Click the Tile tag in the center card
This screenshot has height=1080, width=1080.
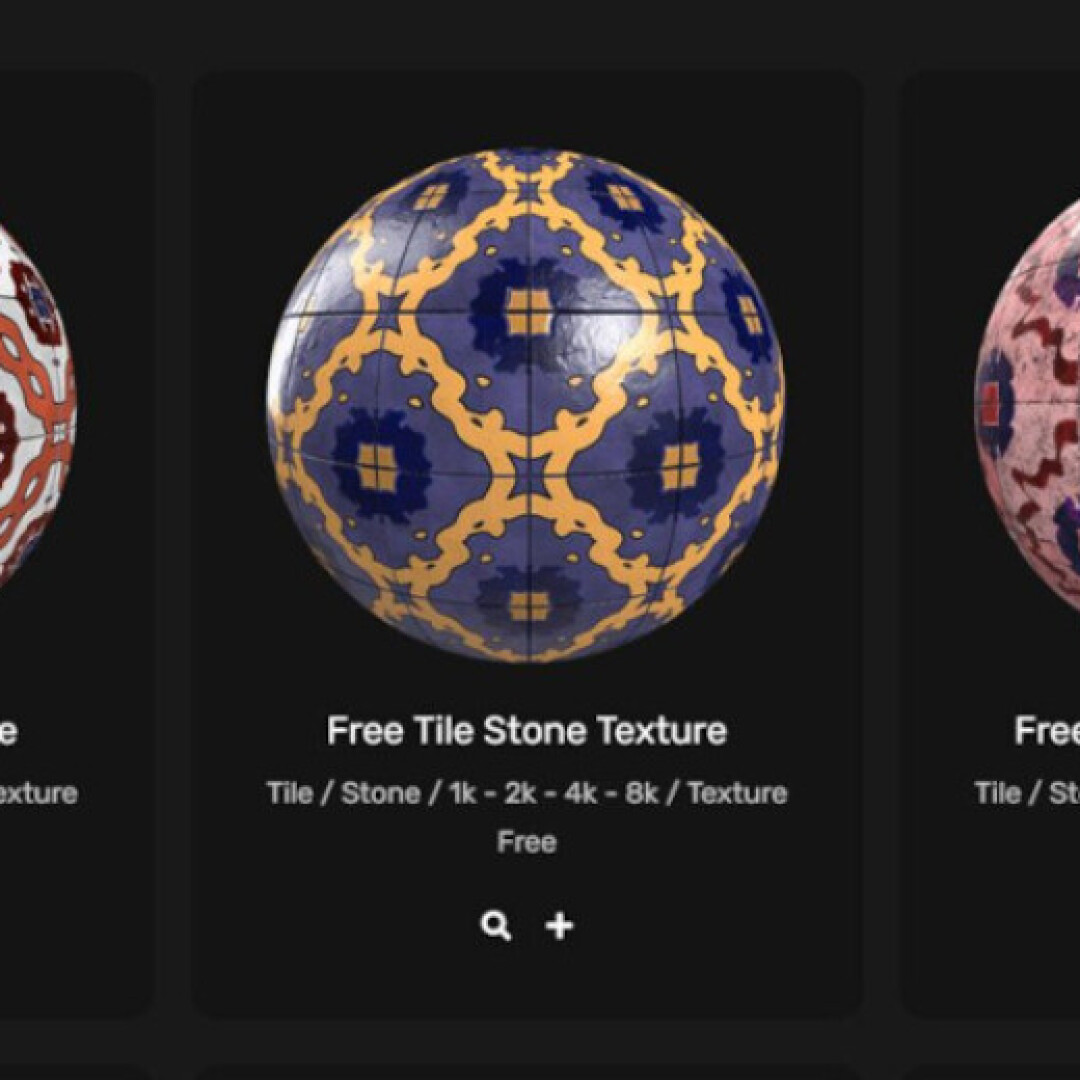coord(289,793)
